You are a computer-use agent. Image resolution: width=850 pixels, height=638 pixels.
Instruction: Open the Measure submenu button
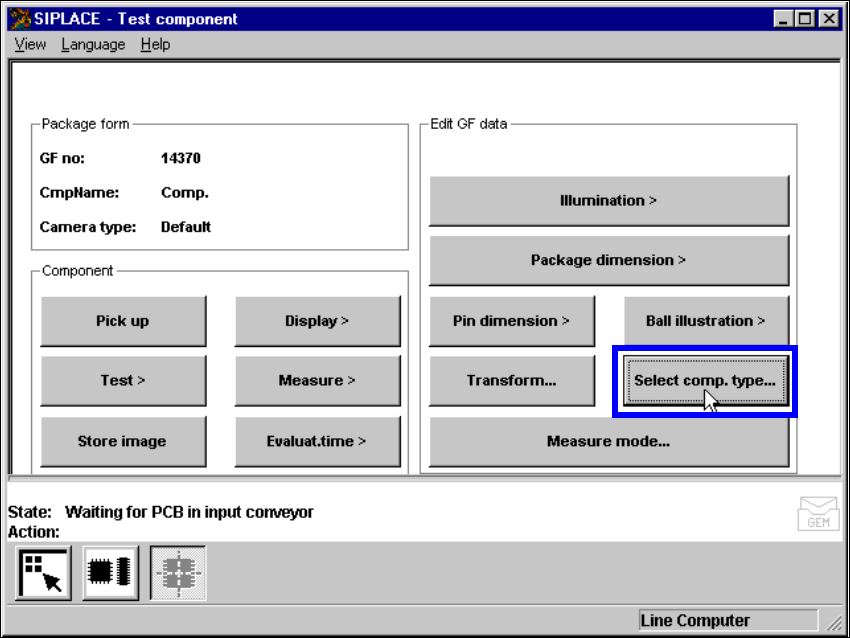(318, 381)
